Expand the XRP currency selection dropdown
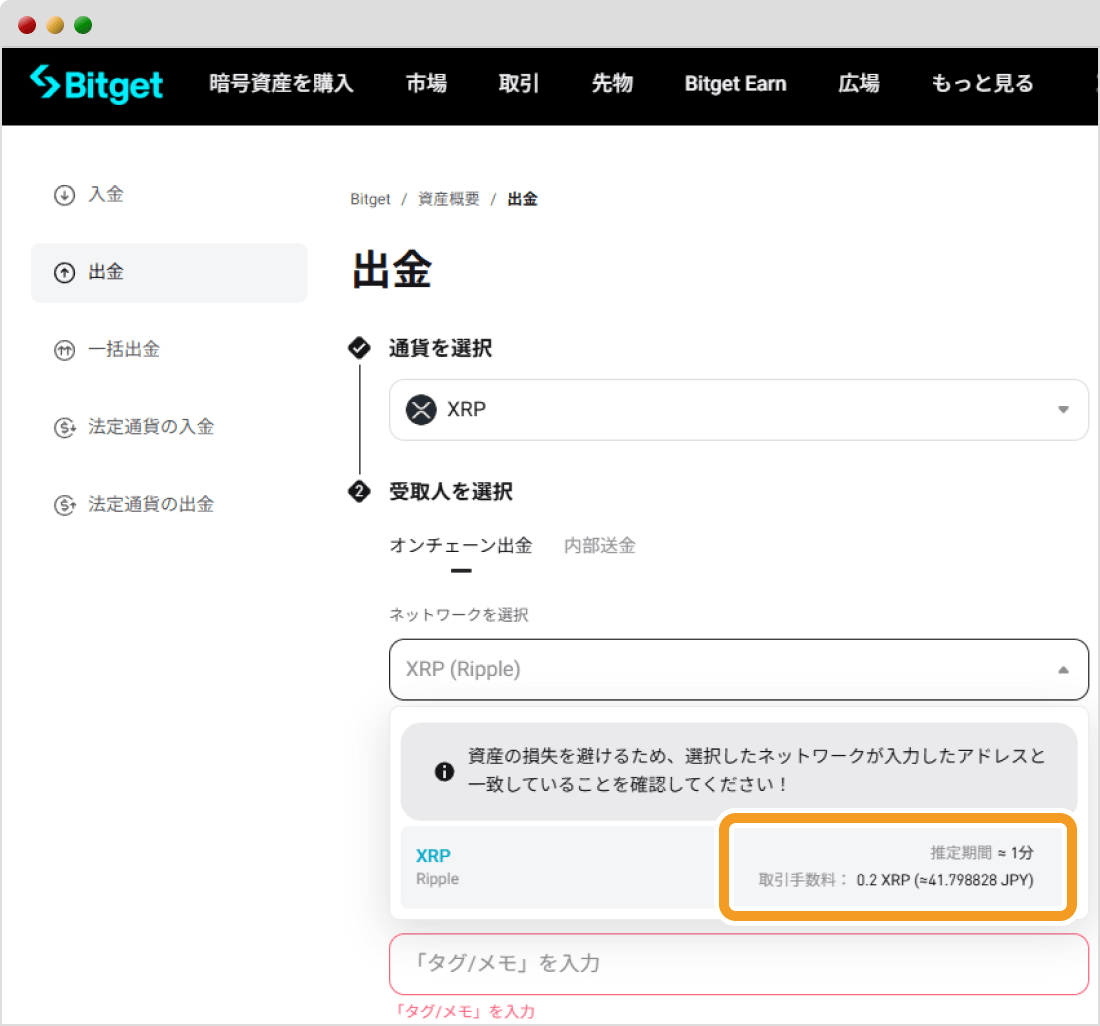This screenshot has height=1026, width=1100. coord(1064,409)
